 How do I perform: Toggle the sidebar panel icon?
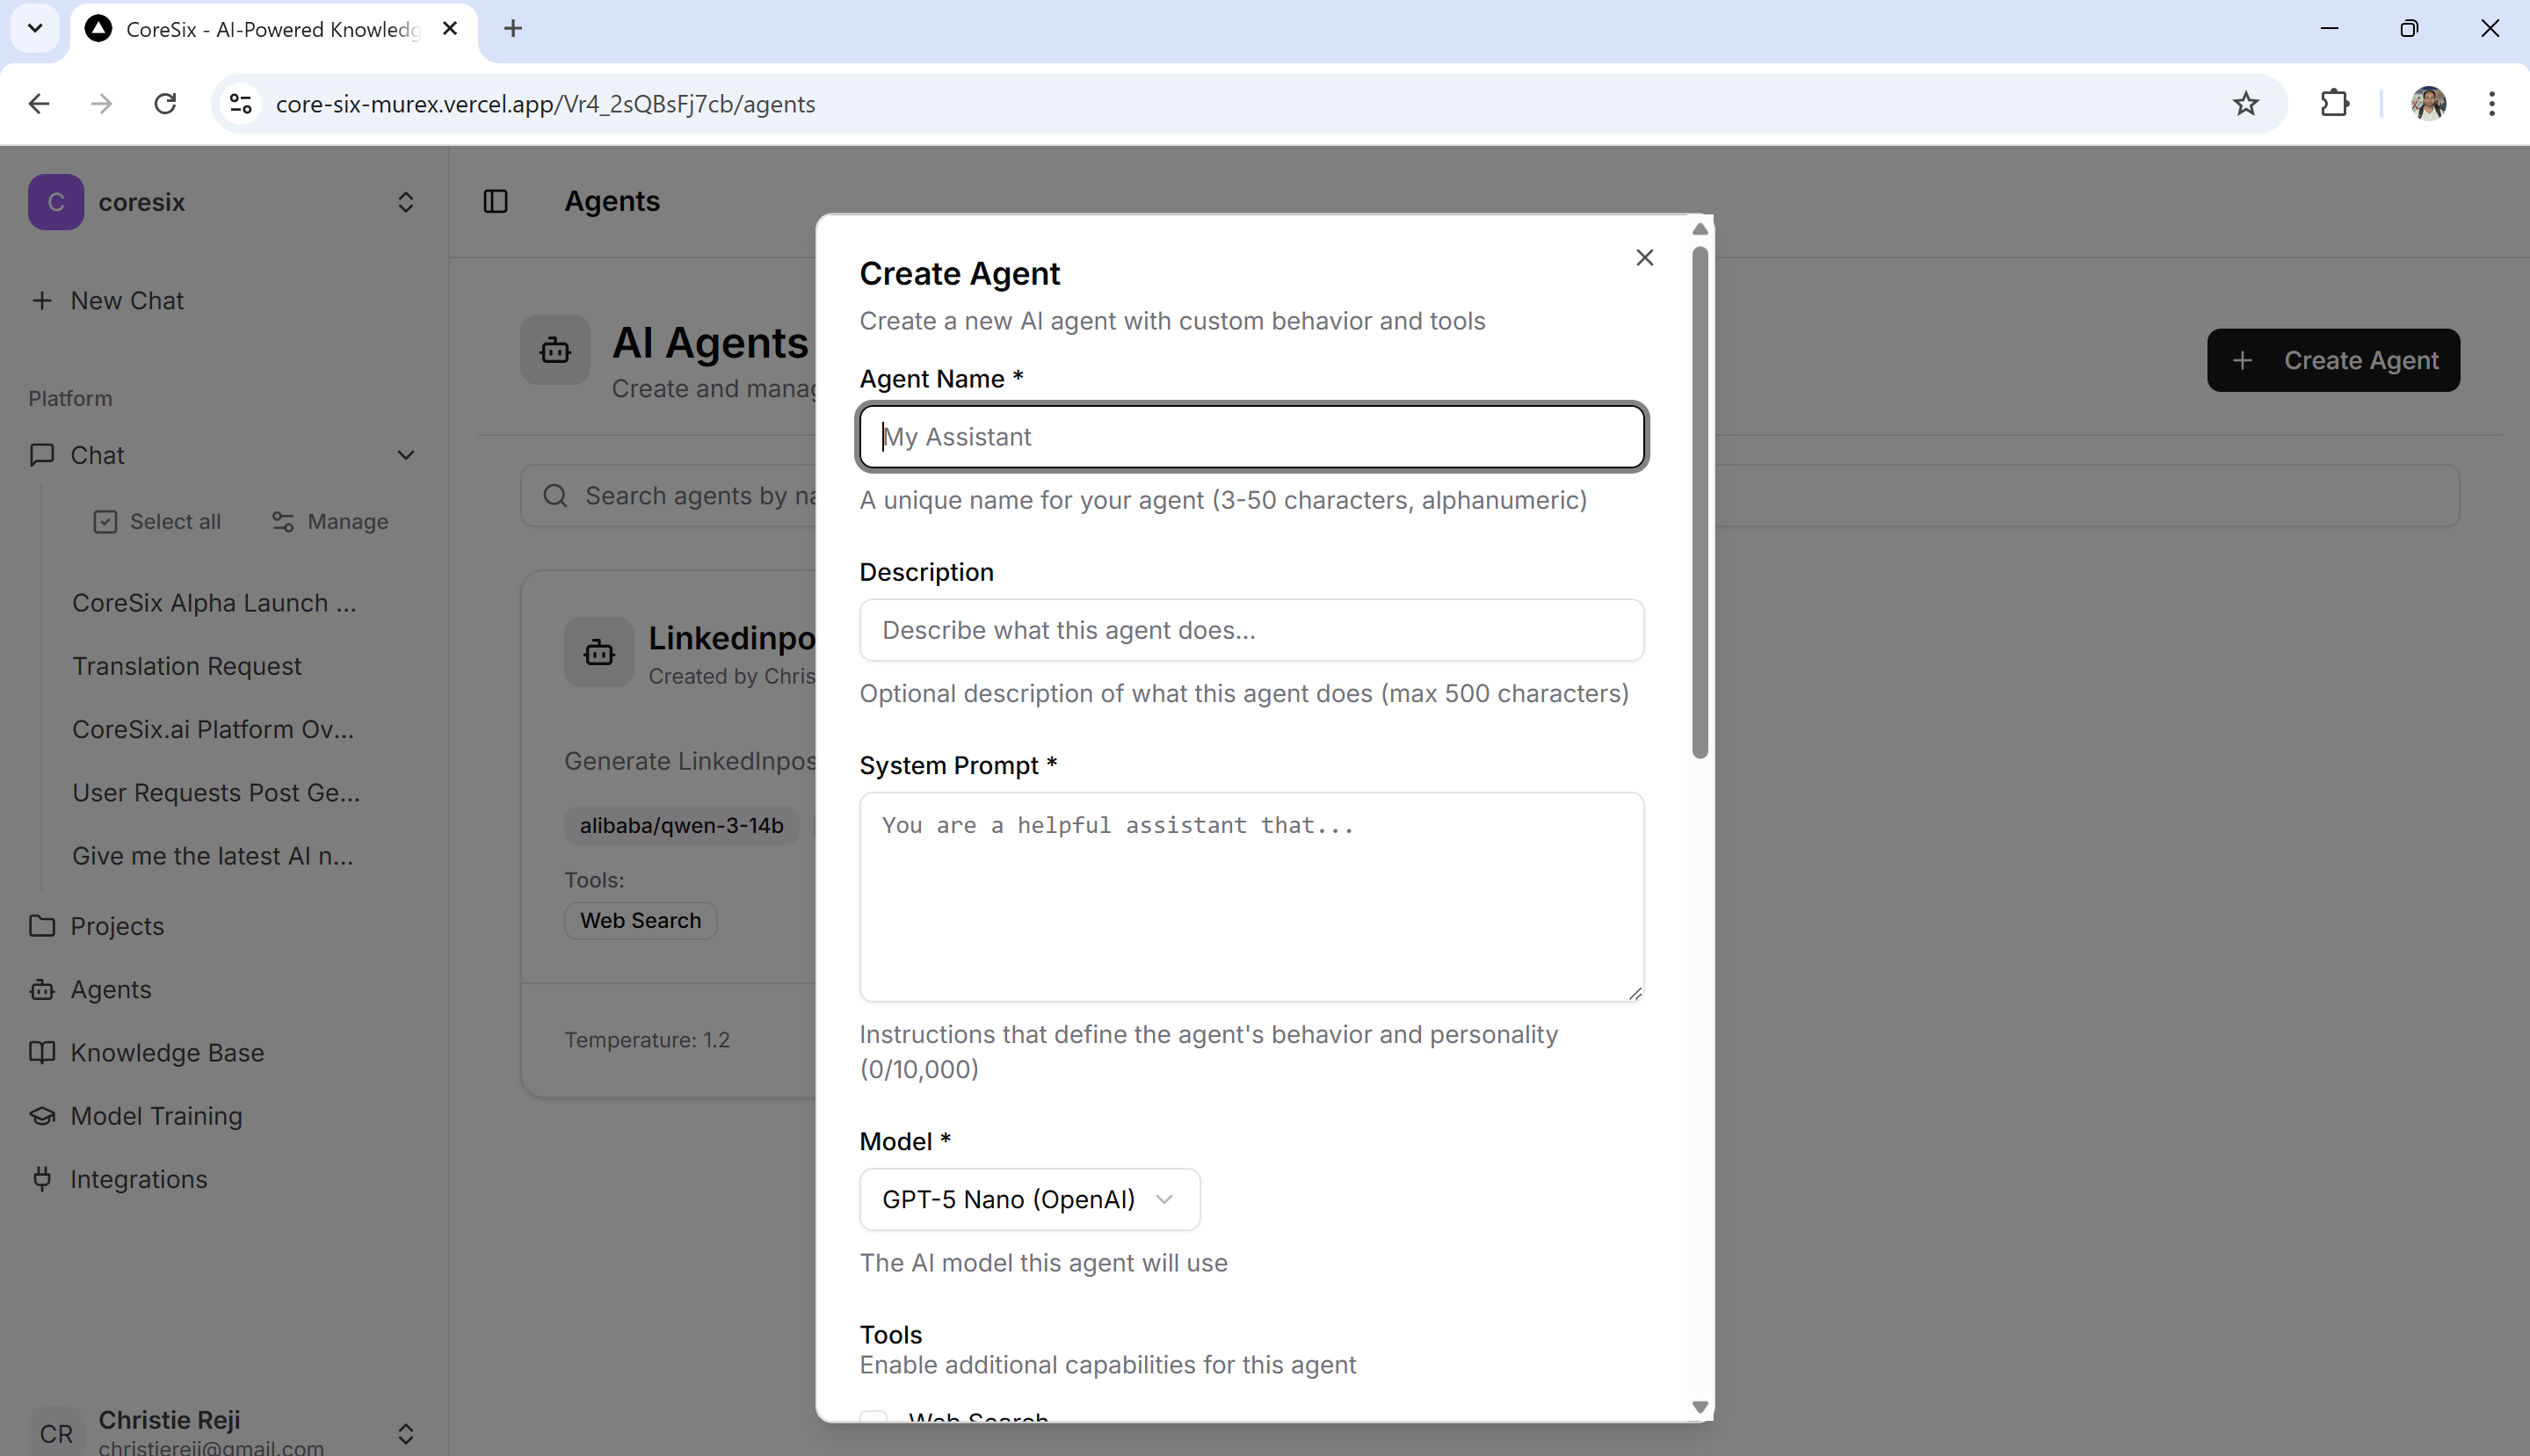click(x=495, y=201)
